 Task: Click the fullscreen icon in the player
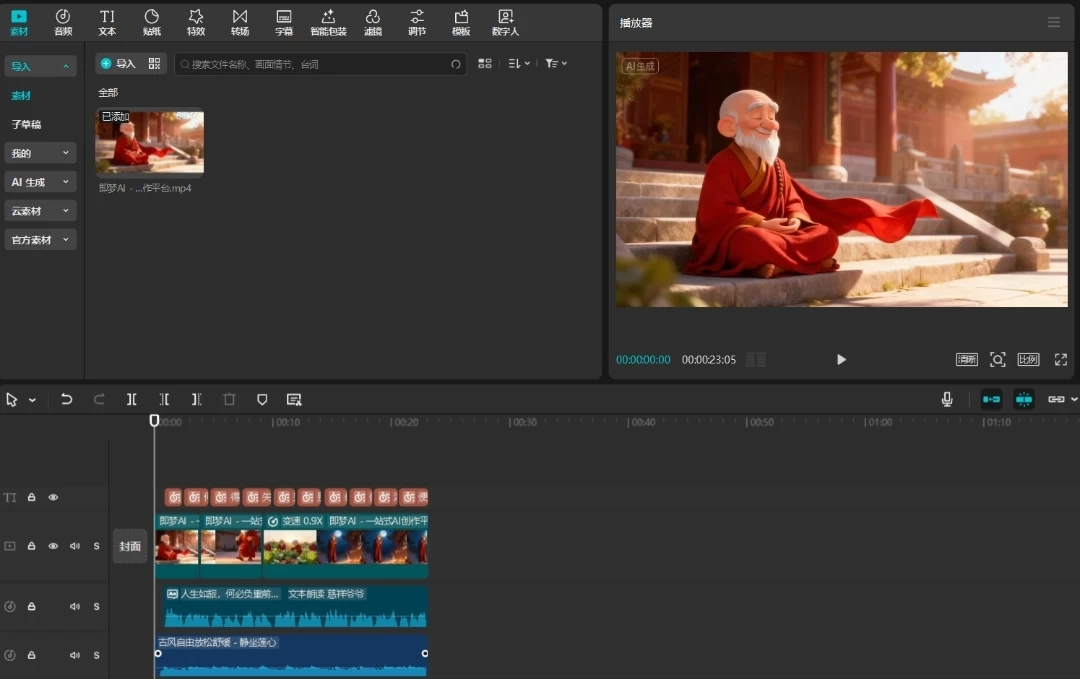1060,359
